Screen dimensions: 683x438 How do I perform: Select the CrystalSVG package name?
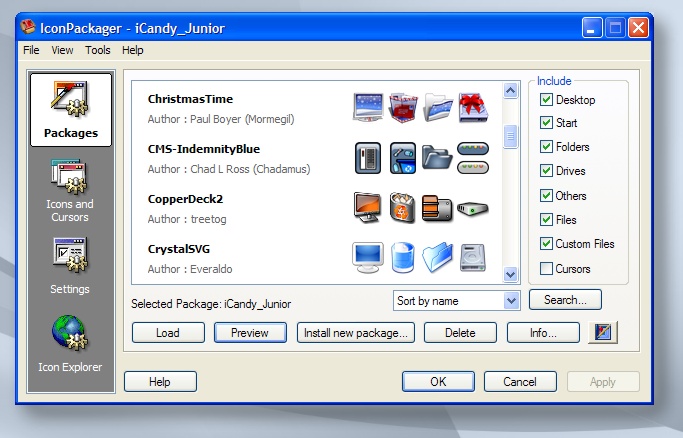(x=179, y=249)
